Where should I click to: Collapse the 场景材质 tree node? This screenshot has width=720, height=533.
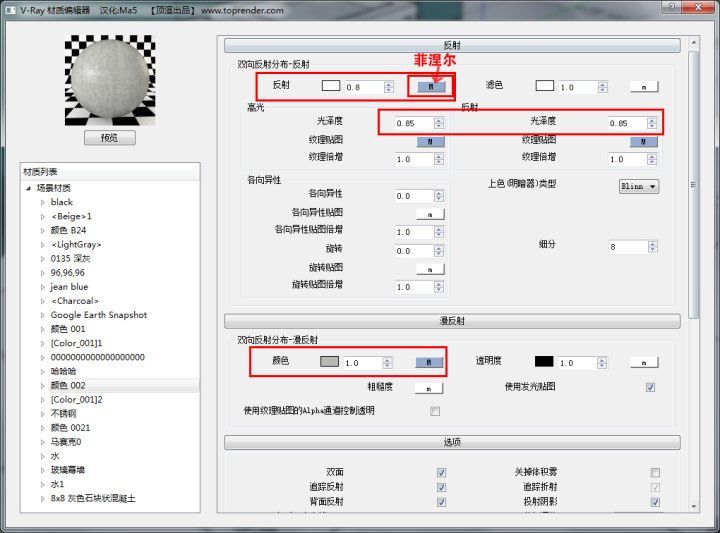point(29,188)
